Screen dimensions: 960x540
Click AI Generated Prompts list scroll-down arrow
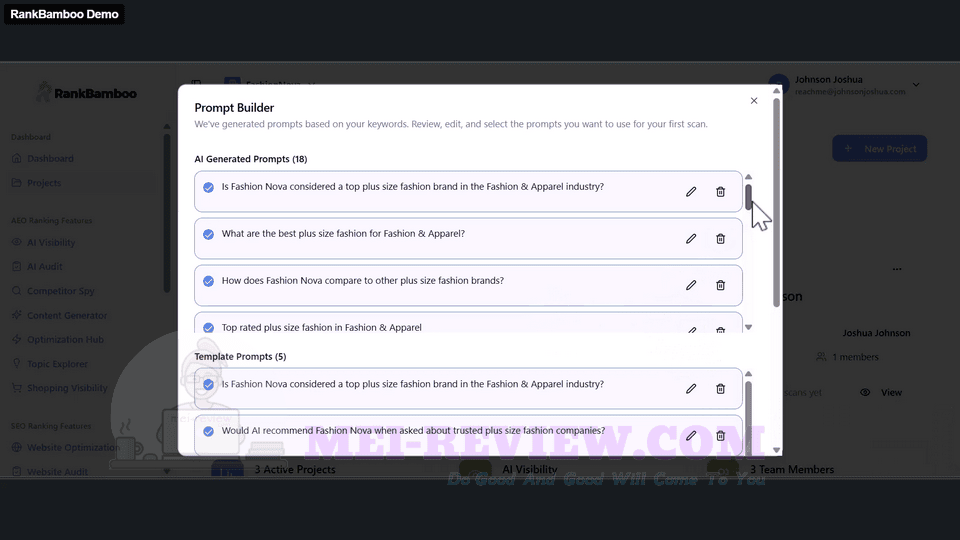pos(748,328)
